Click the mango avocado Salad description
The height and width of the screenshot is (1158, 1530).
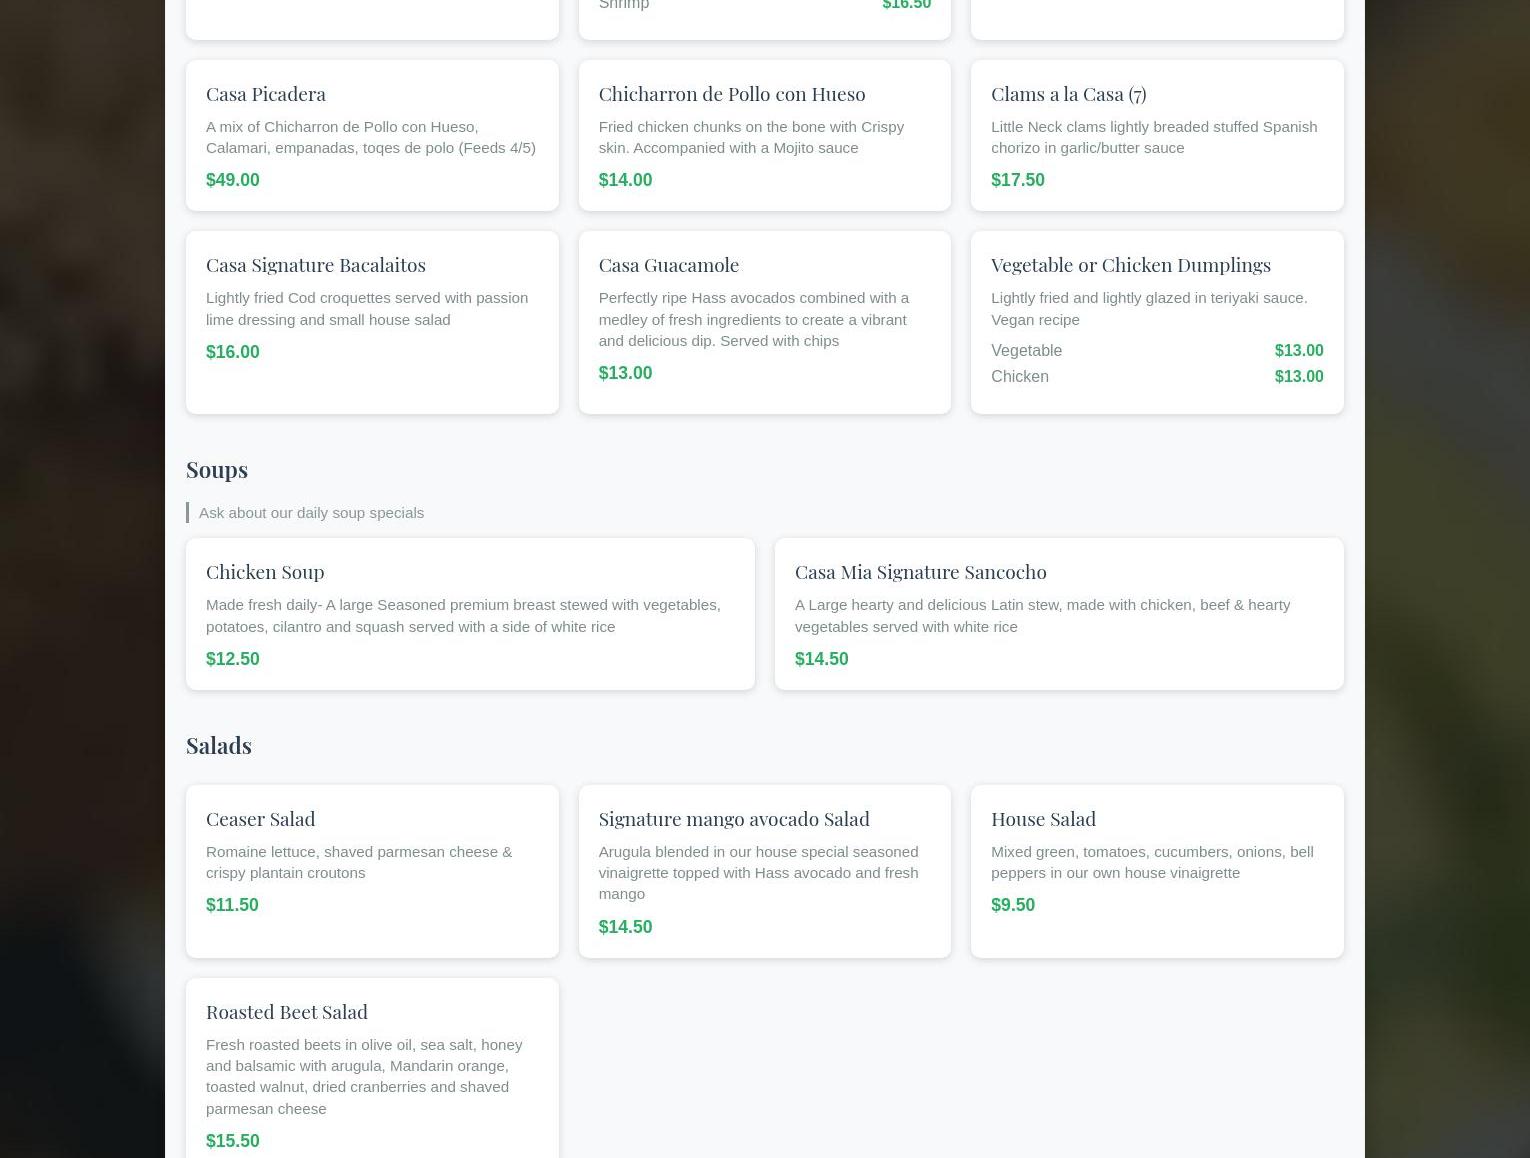(758, 872)
